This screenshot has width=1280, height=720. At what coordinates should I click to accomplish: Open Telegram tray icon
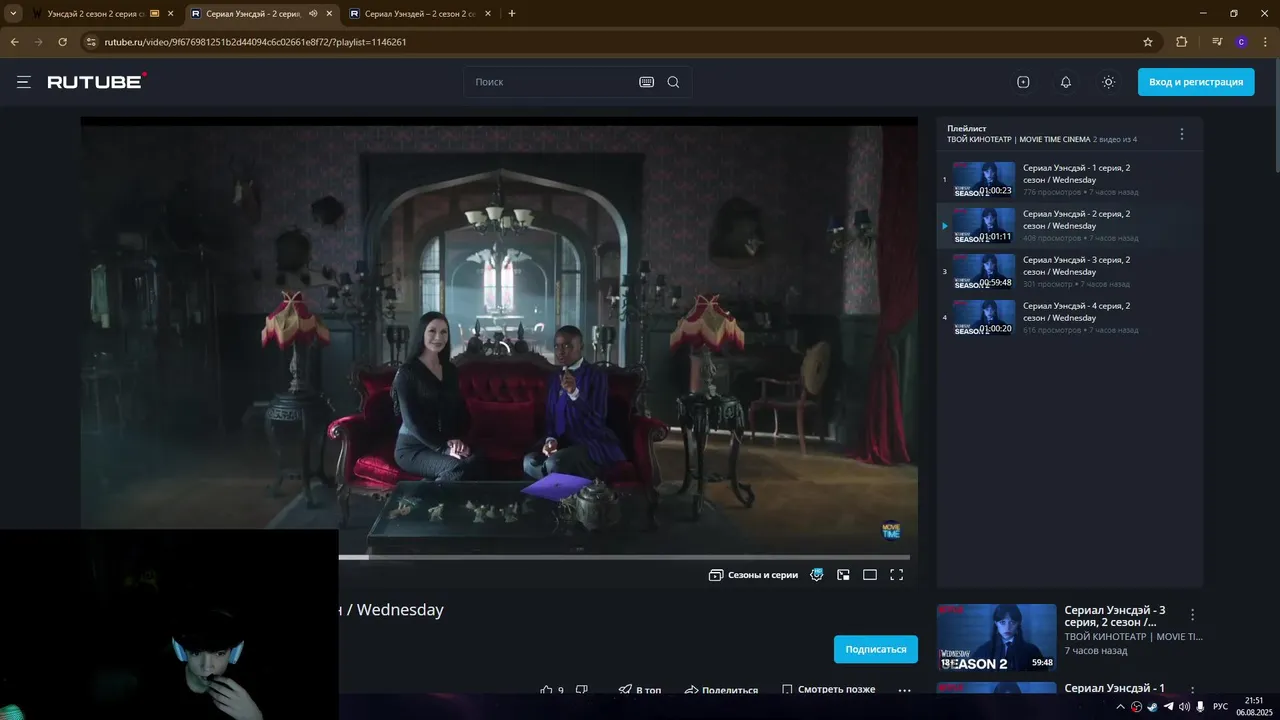pos(1168,707)
